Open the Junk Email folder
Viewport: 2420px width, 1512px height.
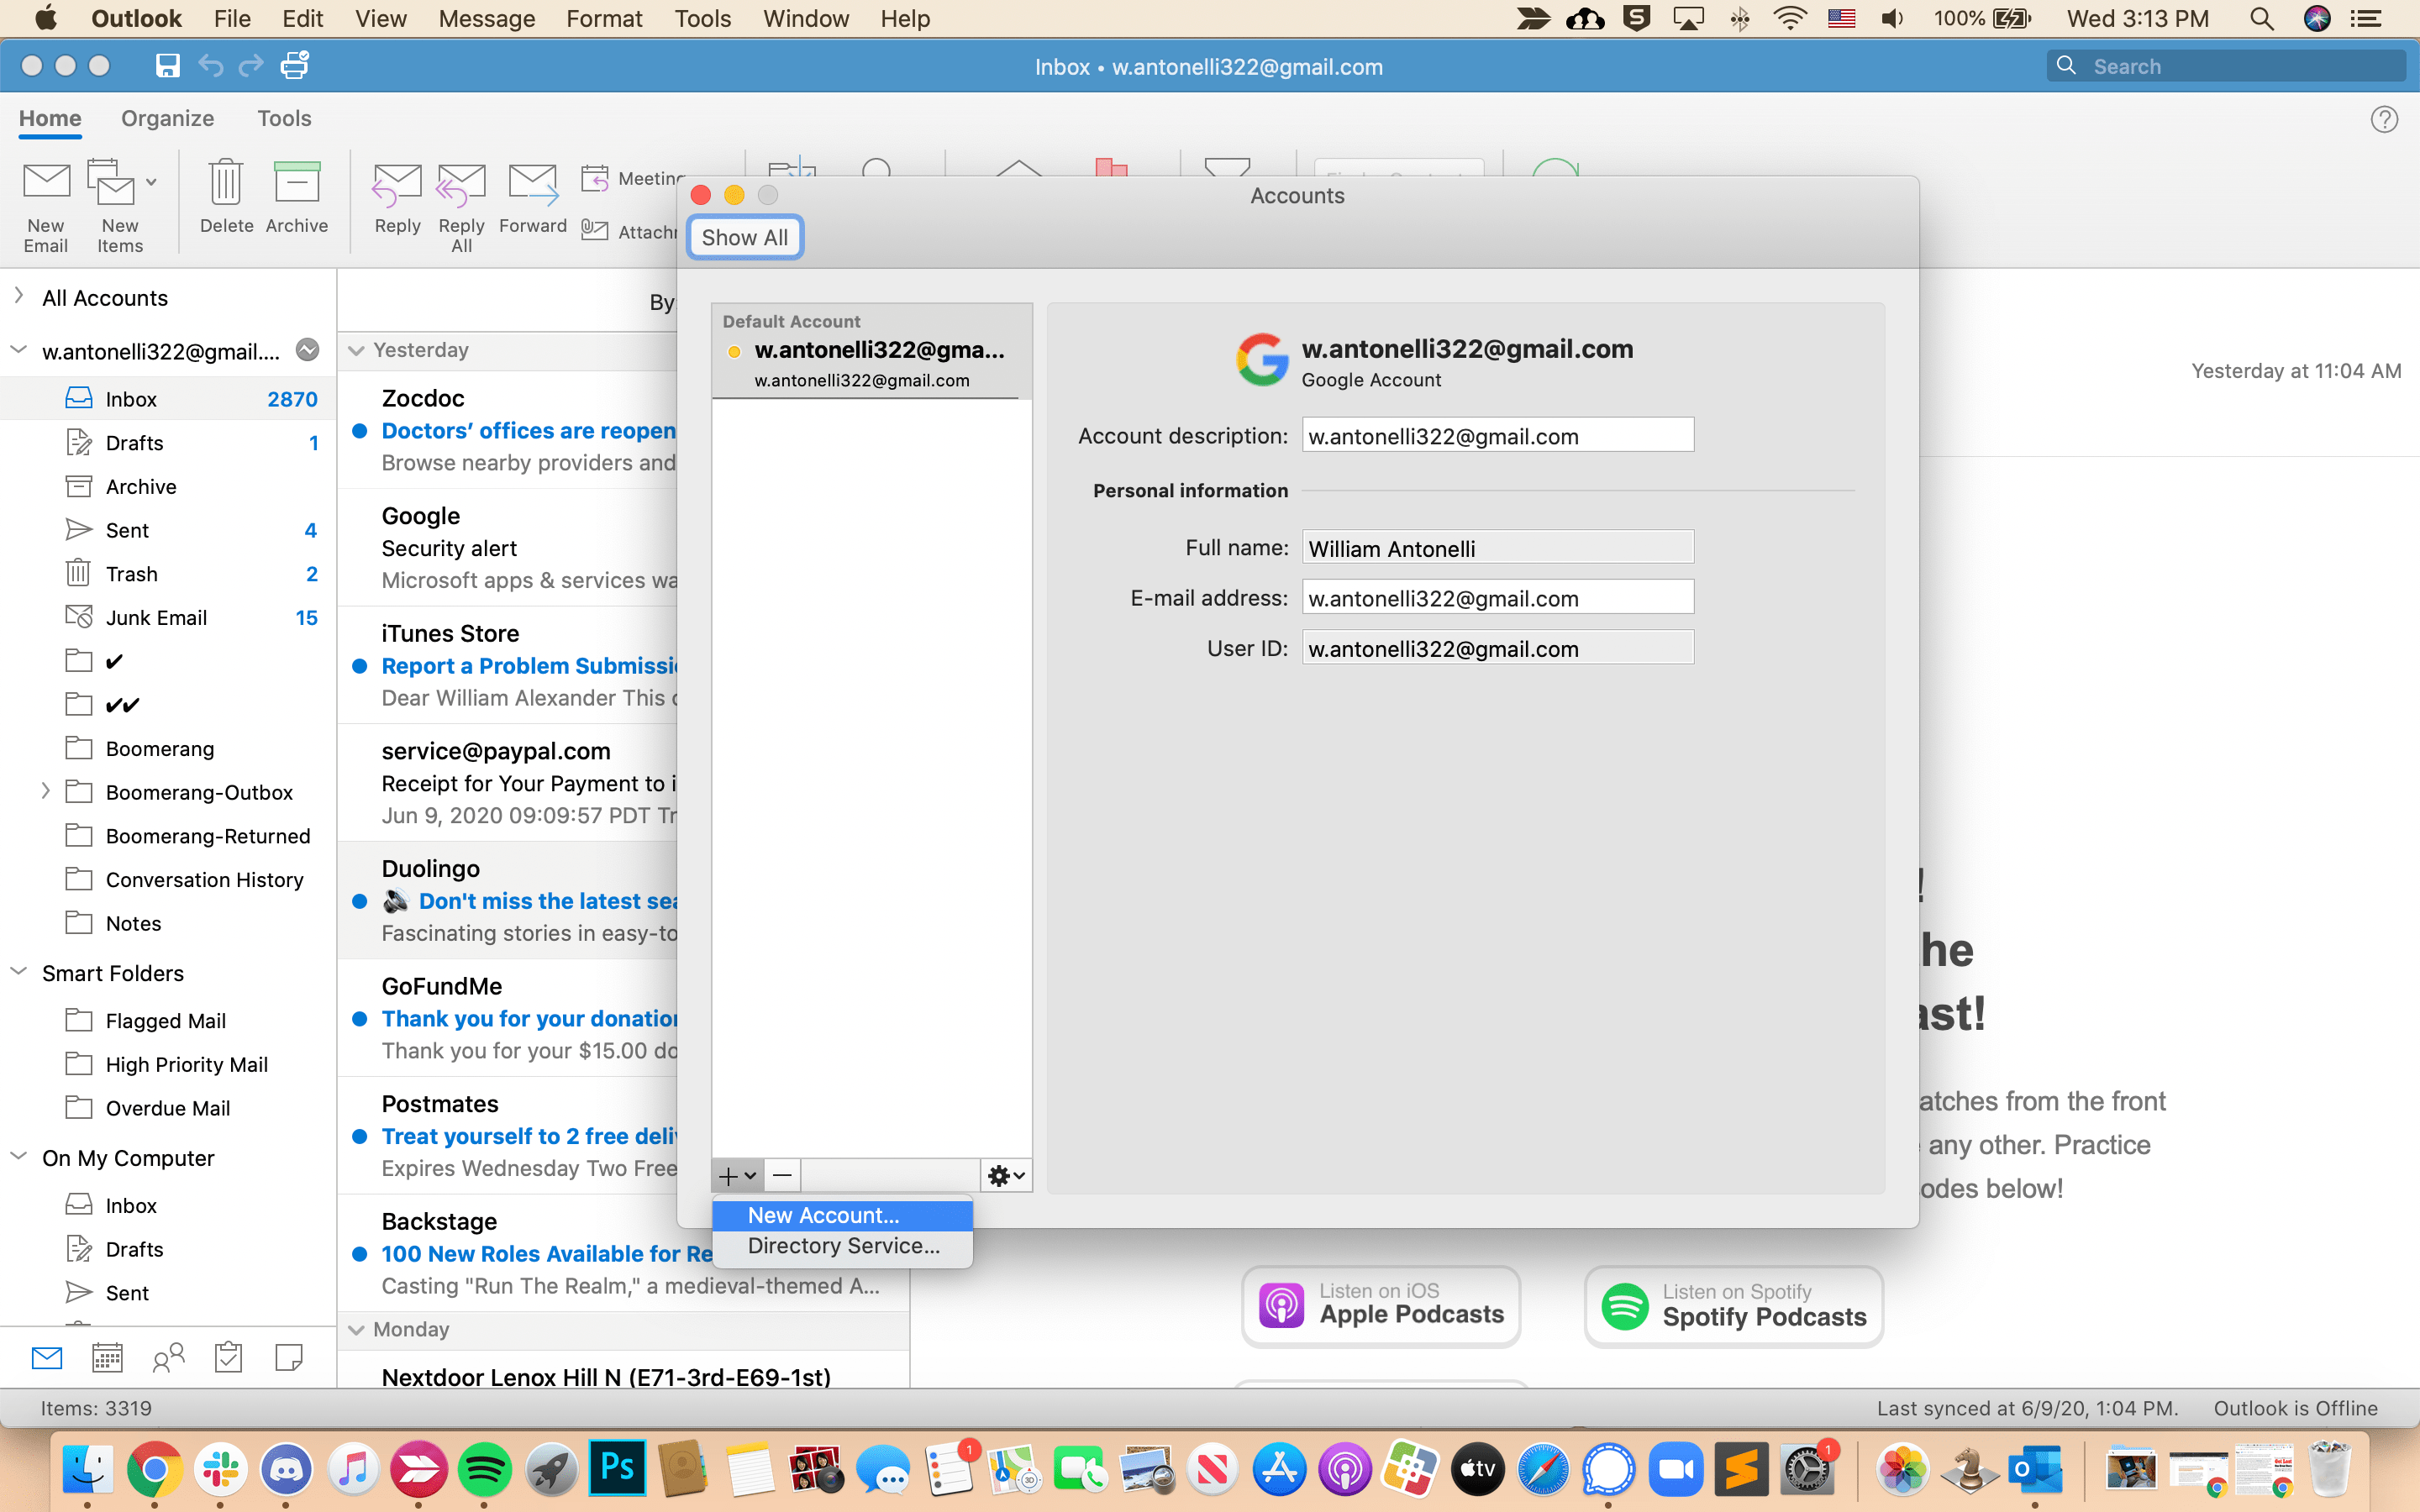(168, 618)
